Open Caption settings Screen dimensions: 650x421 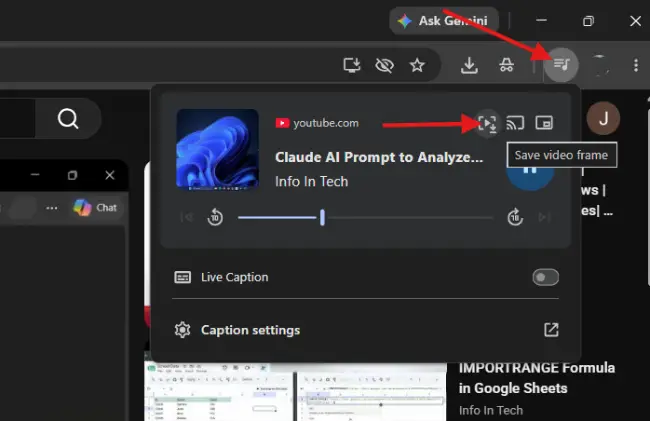coord(366,330)
